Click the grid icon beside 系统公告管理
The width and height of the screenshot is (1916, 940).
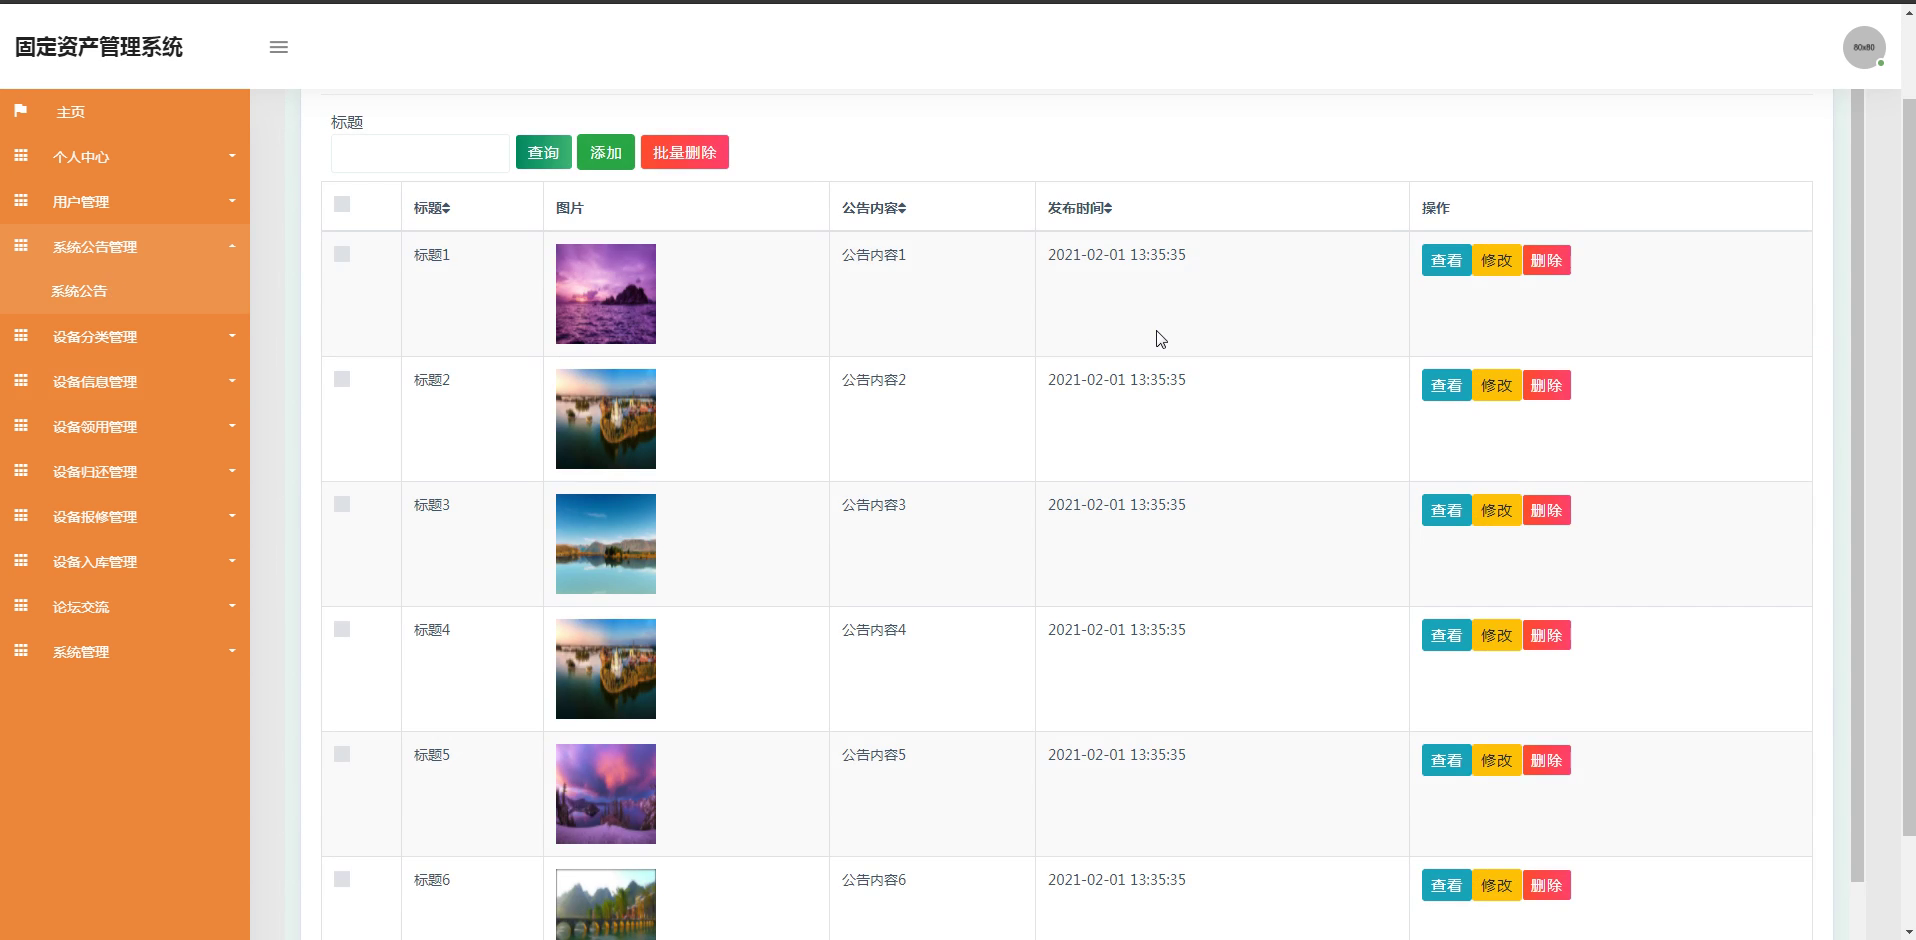coord(21,246)
